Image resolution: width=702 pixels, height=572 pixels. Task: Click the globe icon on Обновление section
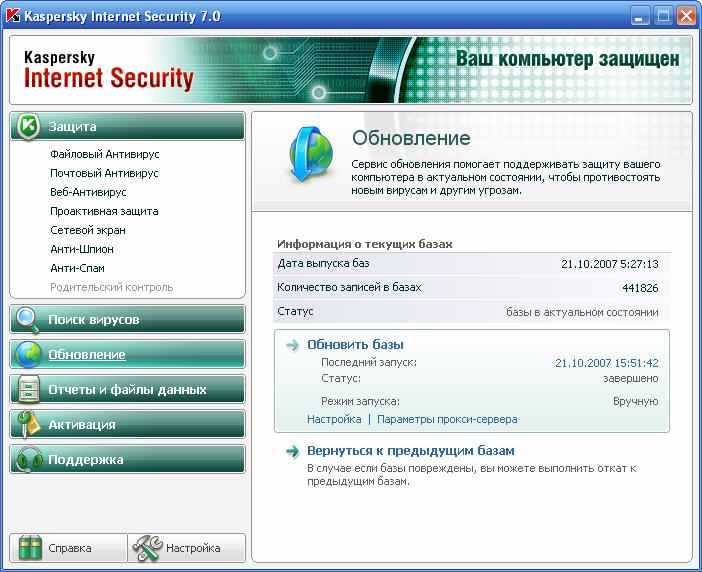coord(28,354)
